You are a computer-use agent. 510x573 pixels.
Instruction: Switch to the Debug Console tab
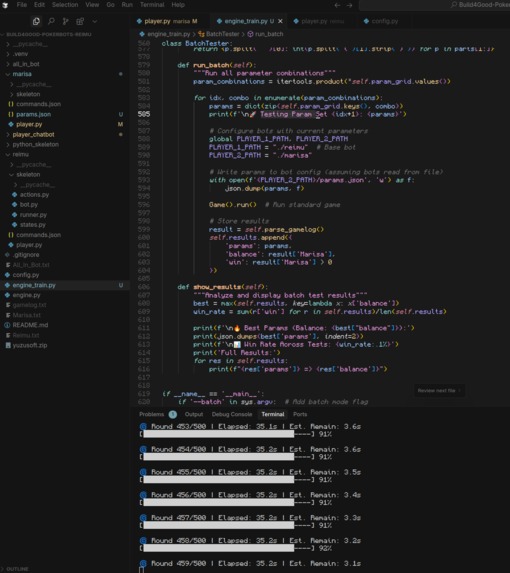tap(232, 414)
